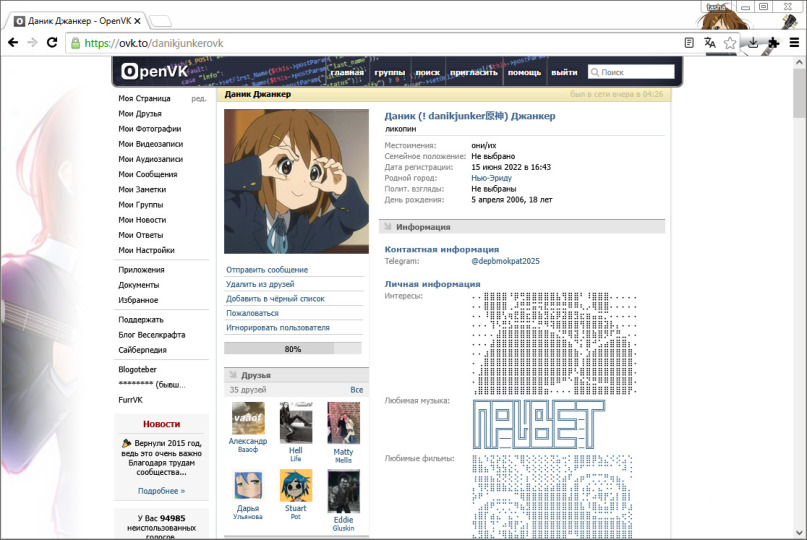Open Документы in sidebar
Image resolution: width=807 pixels, height=540 pixels.
[x=138, y=285]
